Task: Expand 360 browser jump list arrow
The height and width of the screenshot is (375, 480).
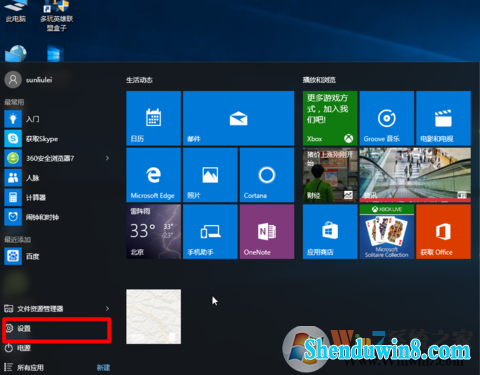Action: (x=107, y=158)
